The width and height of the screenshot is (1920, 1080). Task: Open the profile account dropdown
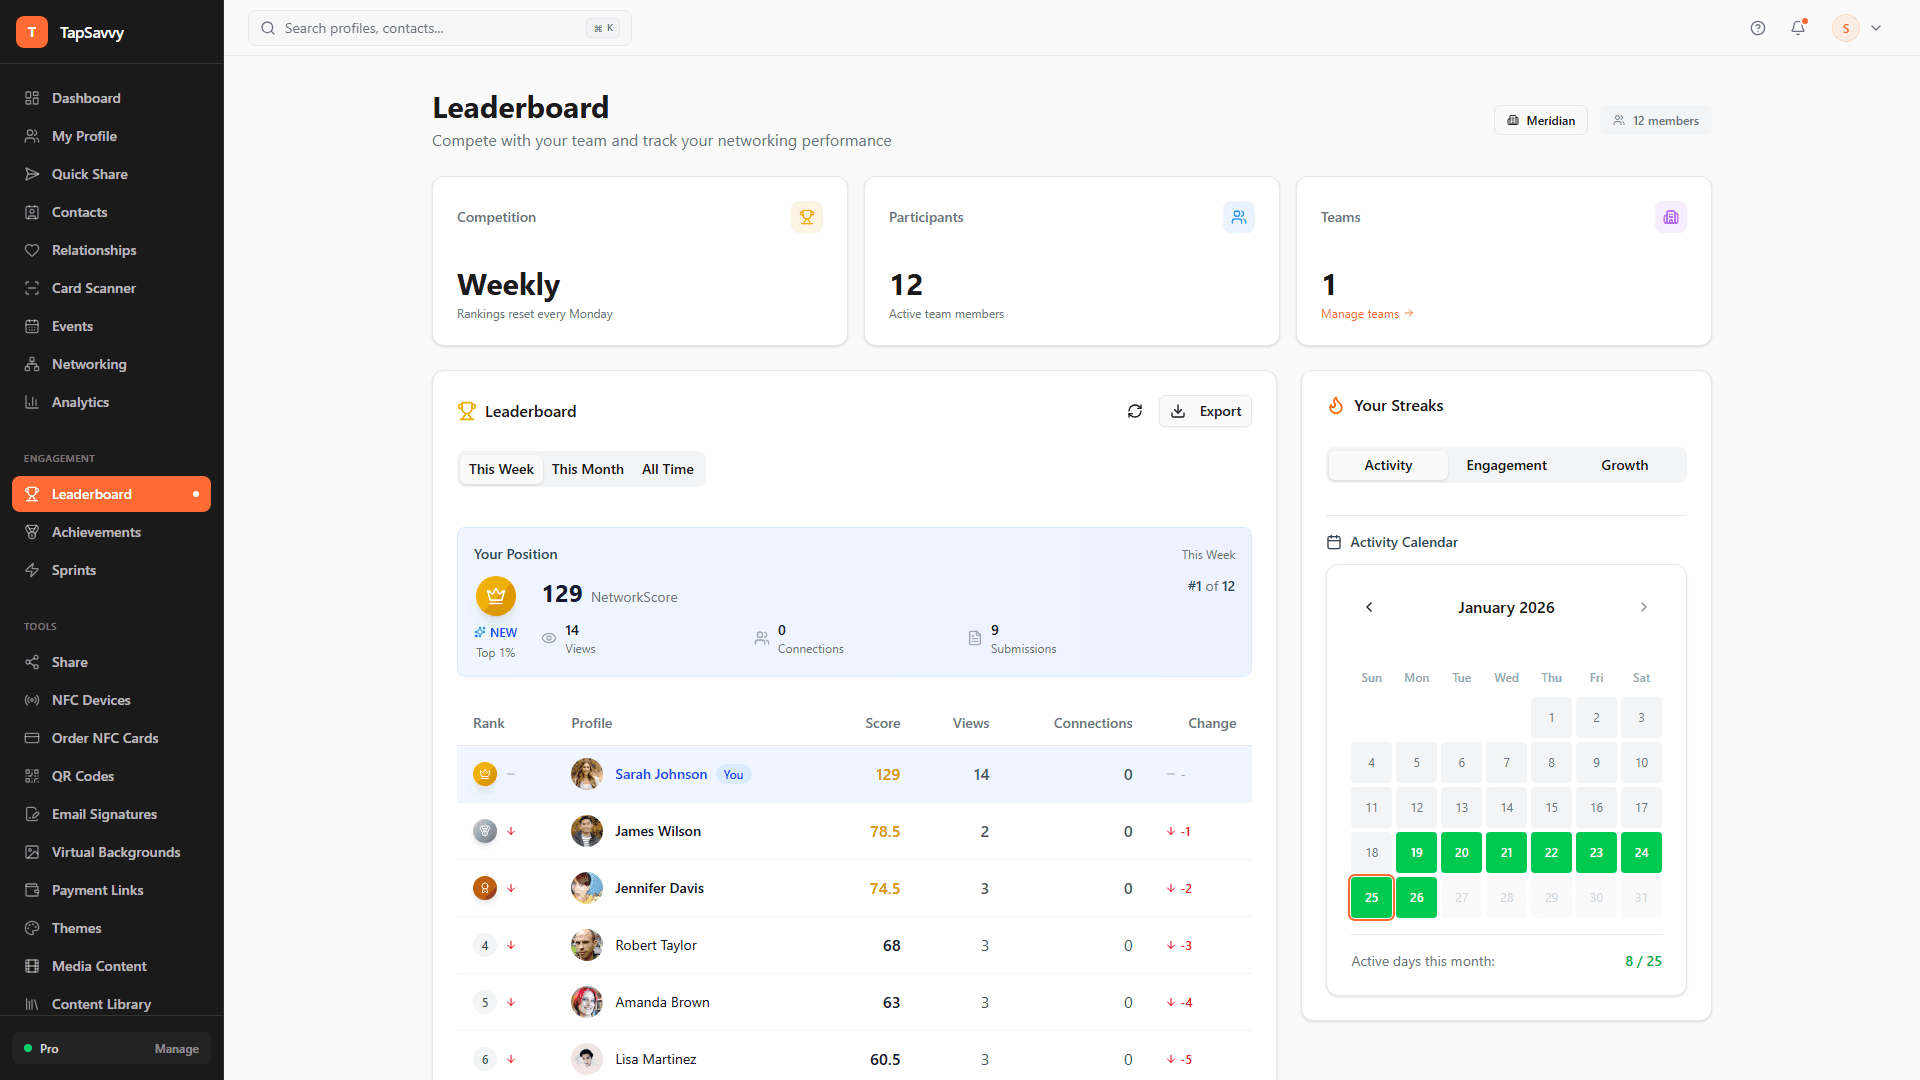point(1857,28)
